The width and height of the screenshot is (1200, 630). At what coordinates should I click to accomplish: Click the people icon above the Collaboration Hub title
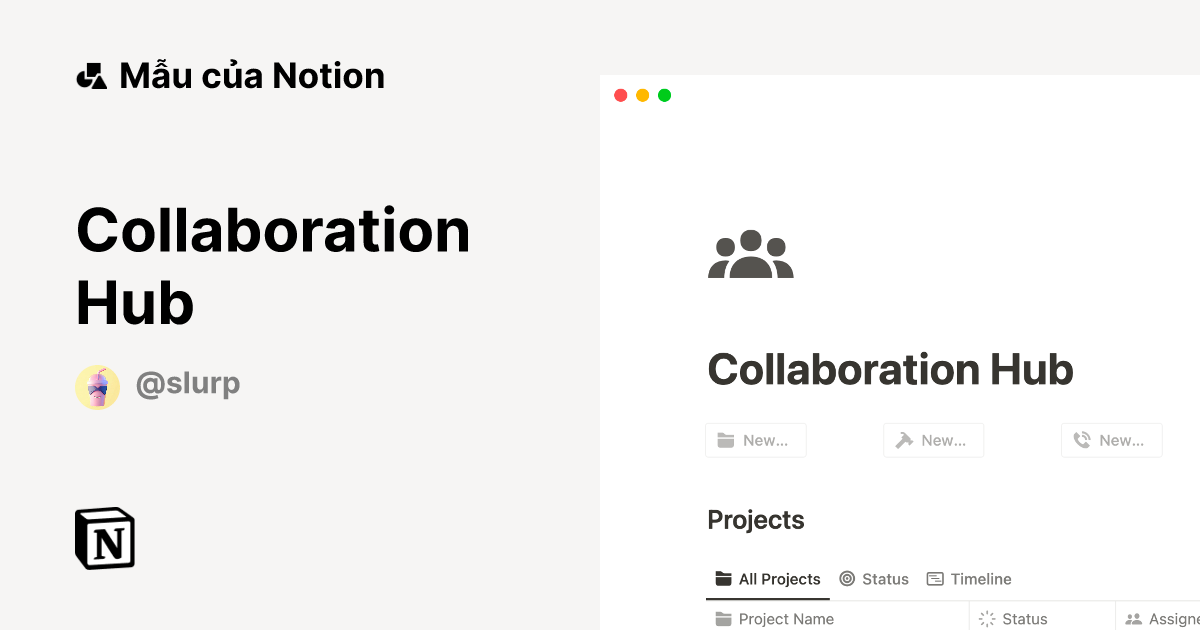click(x=751, y=253)
